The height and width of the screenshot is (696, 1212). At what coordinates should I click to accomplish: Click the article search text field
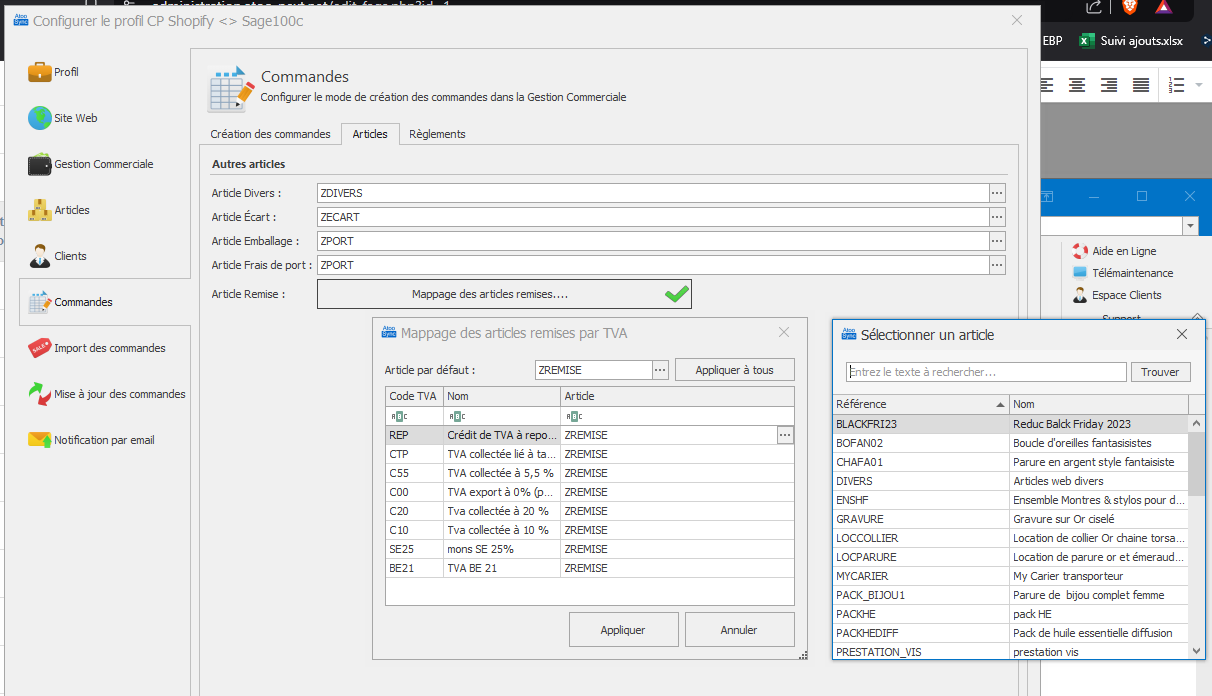(986, 372)
